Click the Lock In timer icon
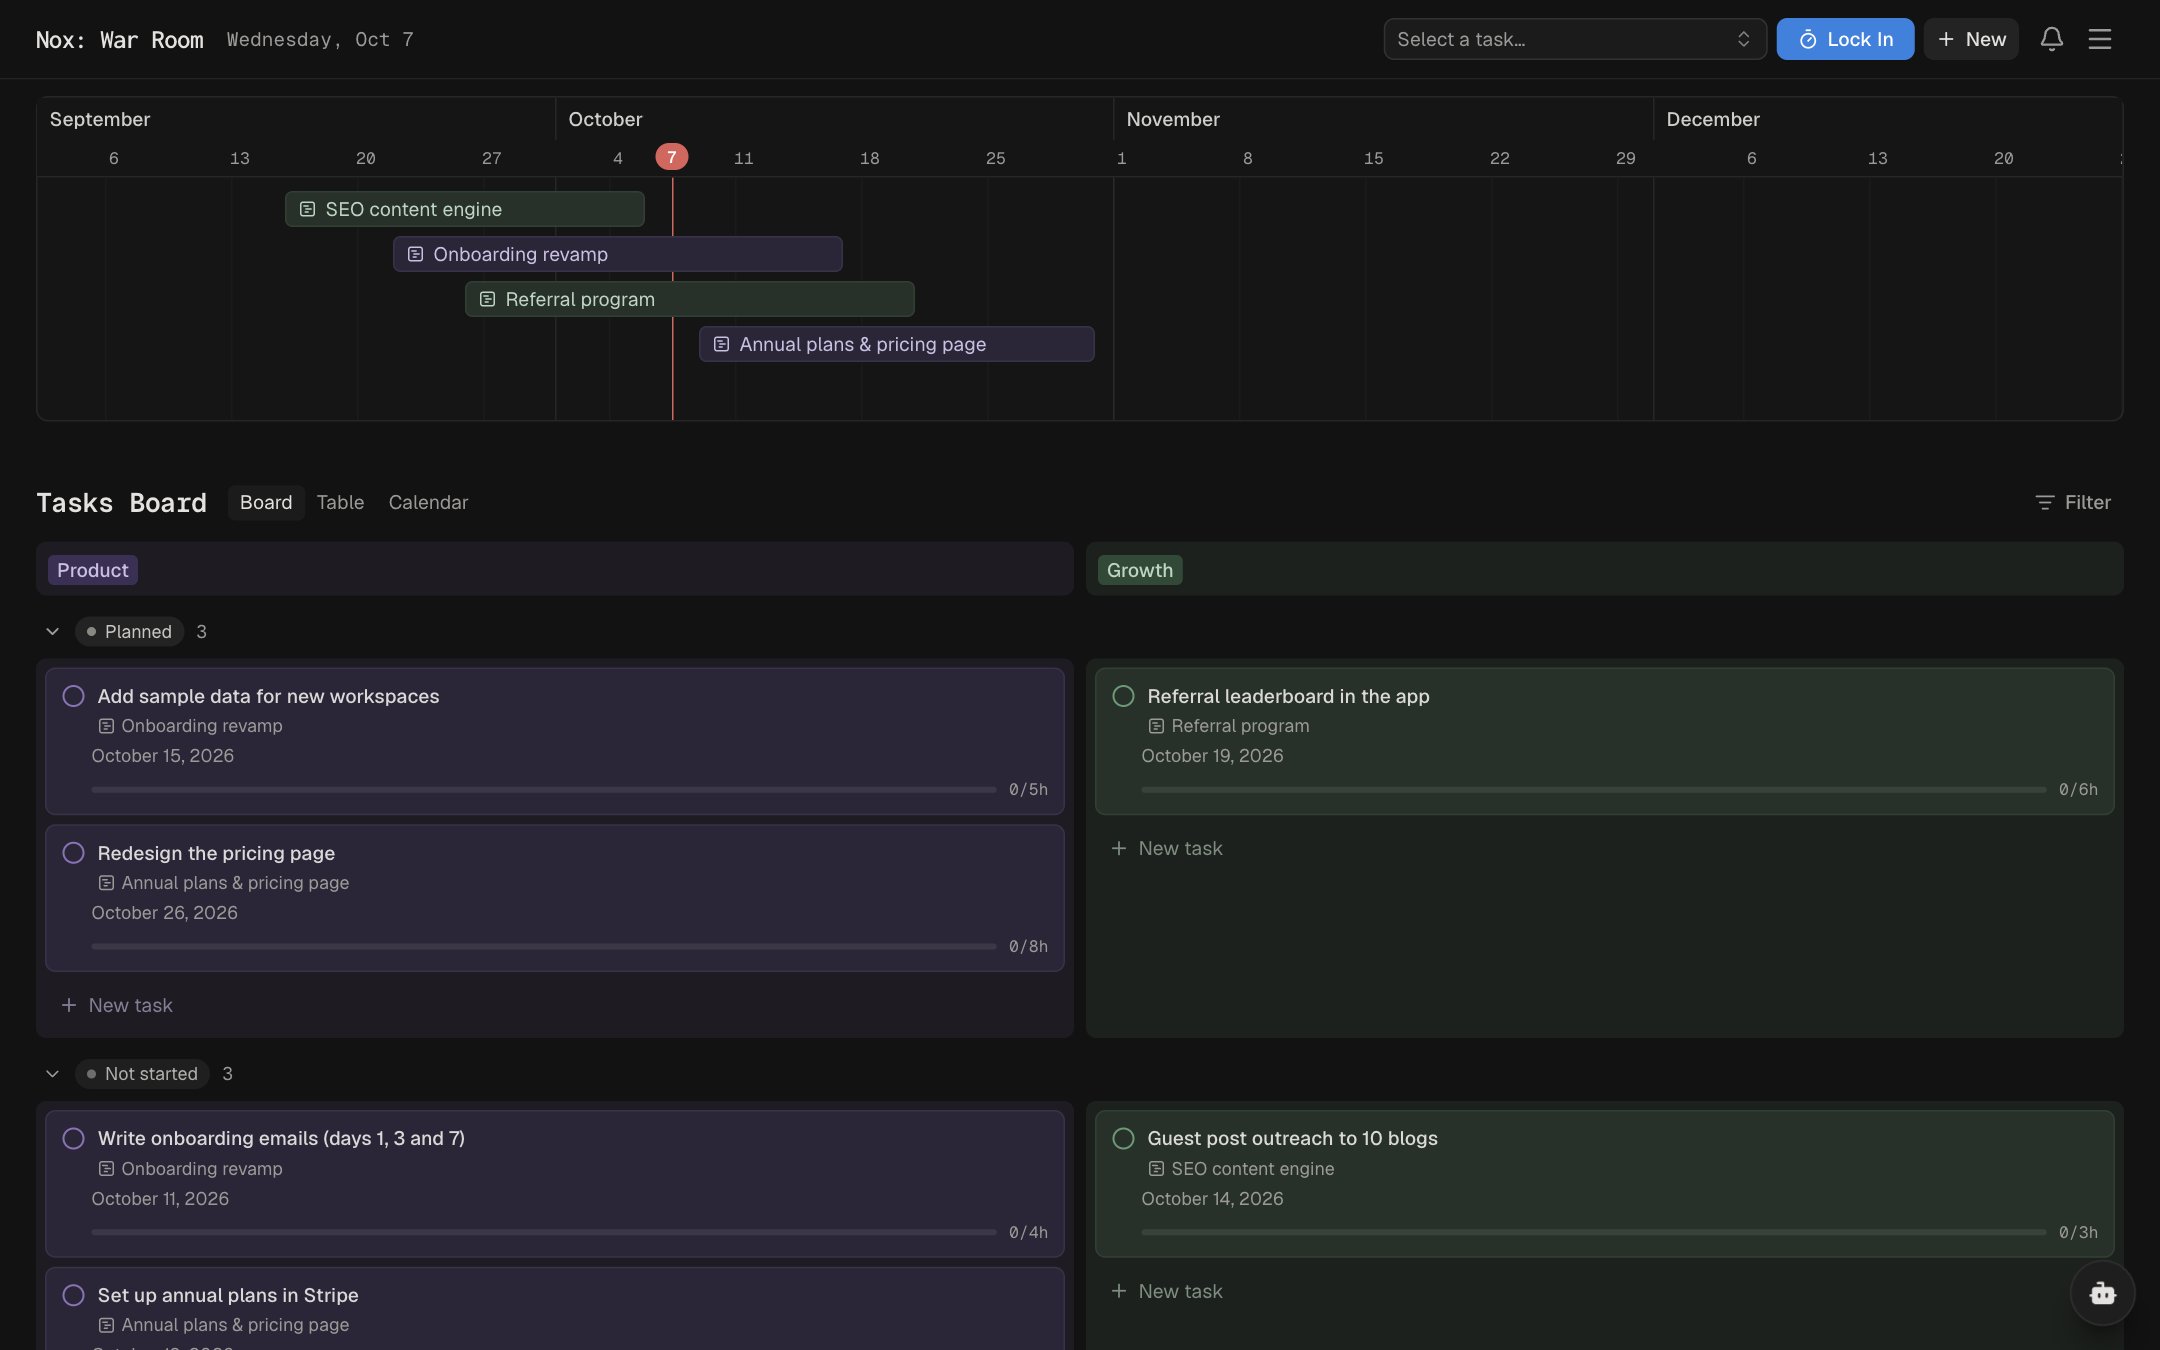 (1807, 40)
